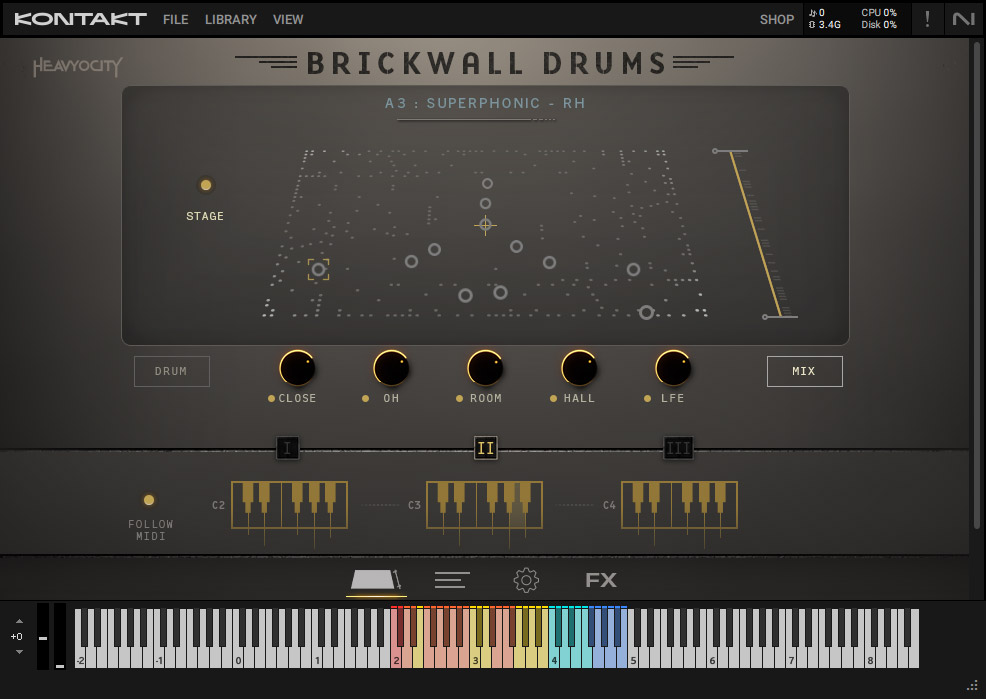Open the gear settings tab

click(526, 580)
